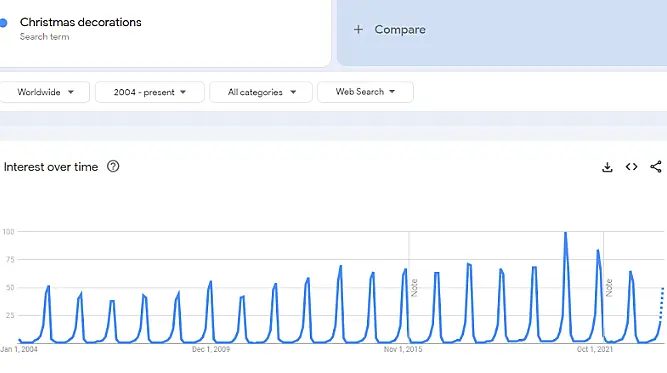The image size is (667, 373).
Task: Download the Interest over time data
Action: [x=607, y=167]
